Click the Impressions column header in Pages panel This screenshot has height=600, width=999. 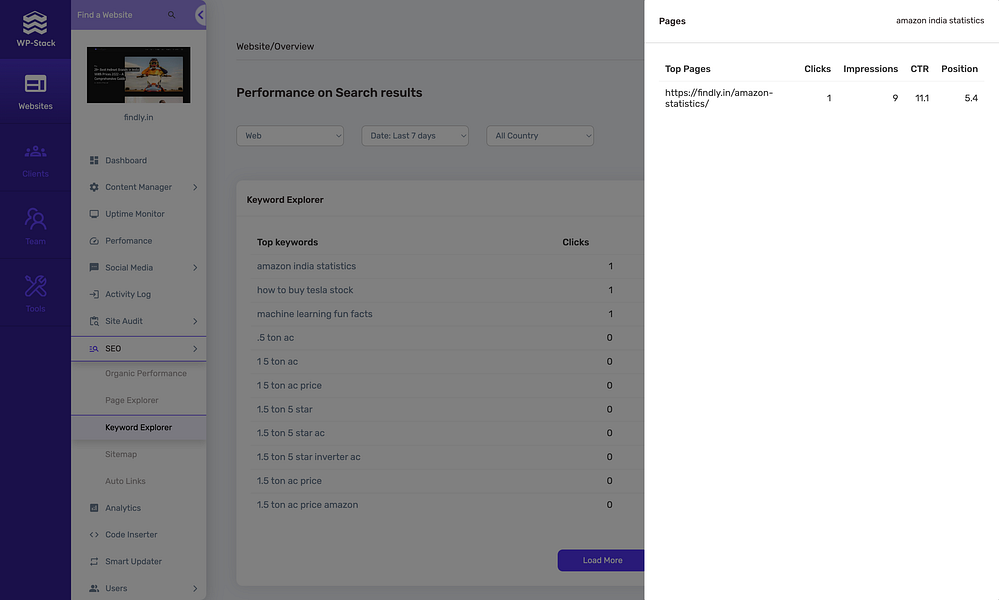(870, 69)
